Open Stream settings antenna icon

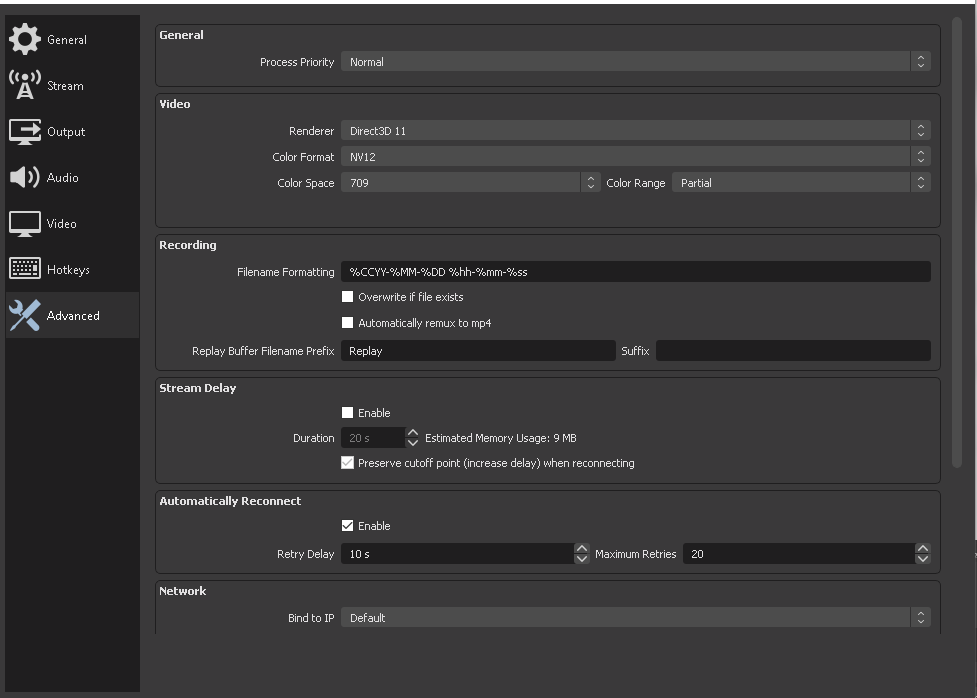click(x=25, y=85)
